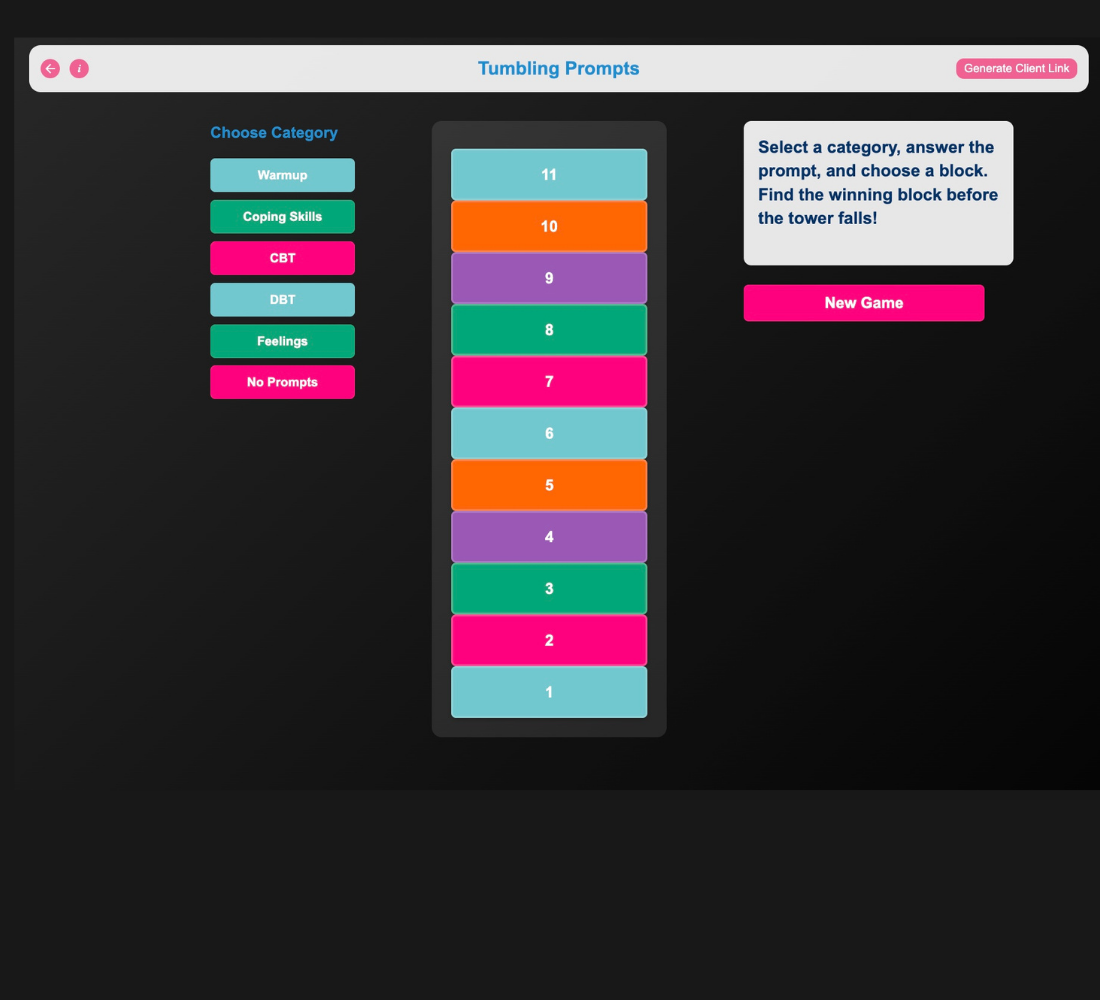Select the Warmup category
1100x1000 pixels.
282,175
